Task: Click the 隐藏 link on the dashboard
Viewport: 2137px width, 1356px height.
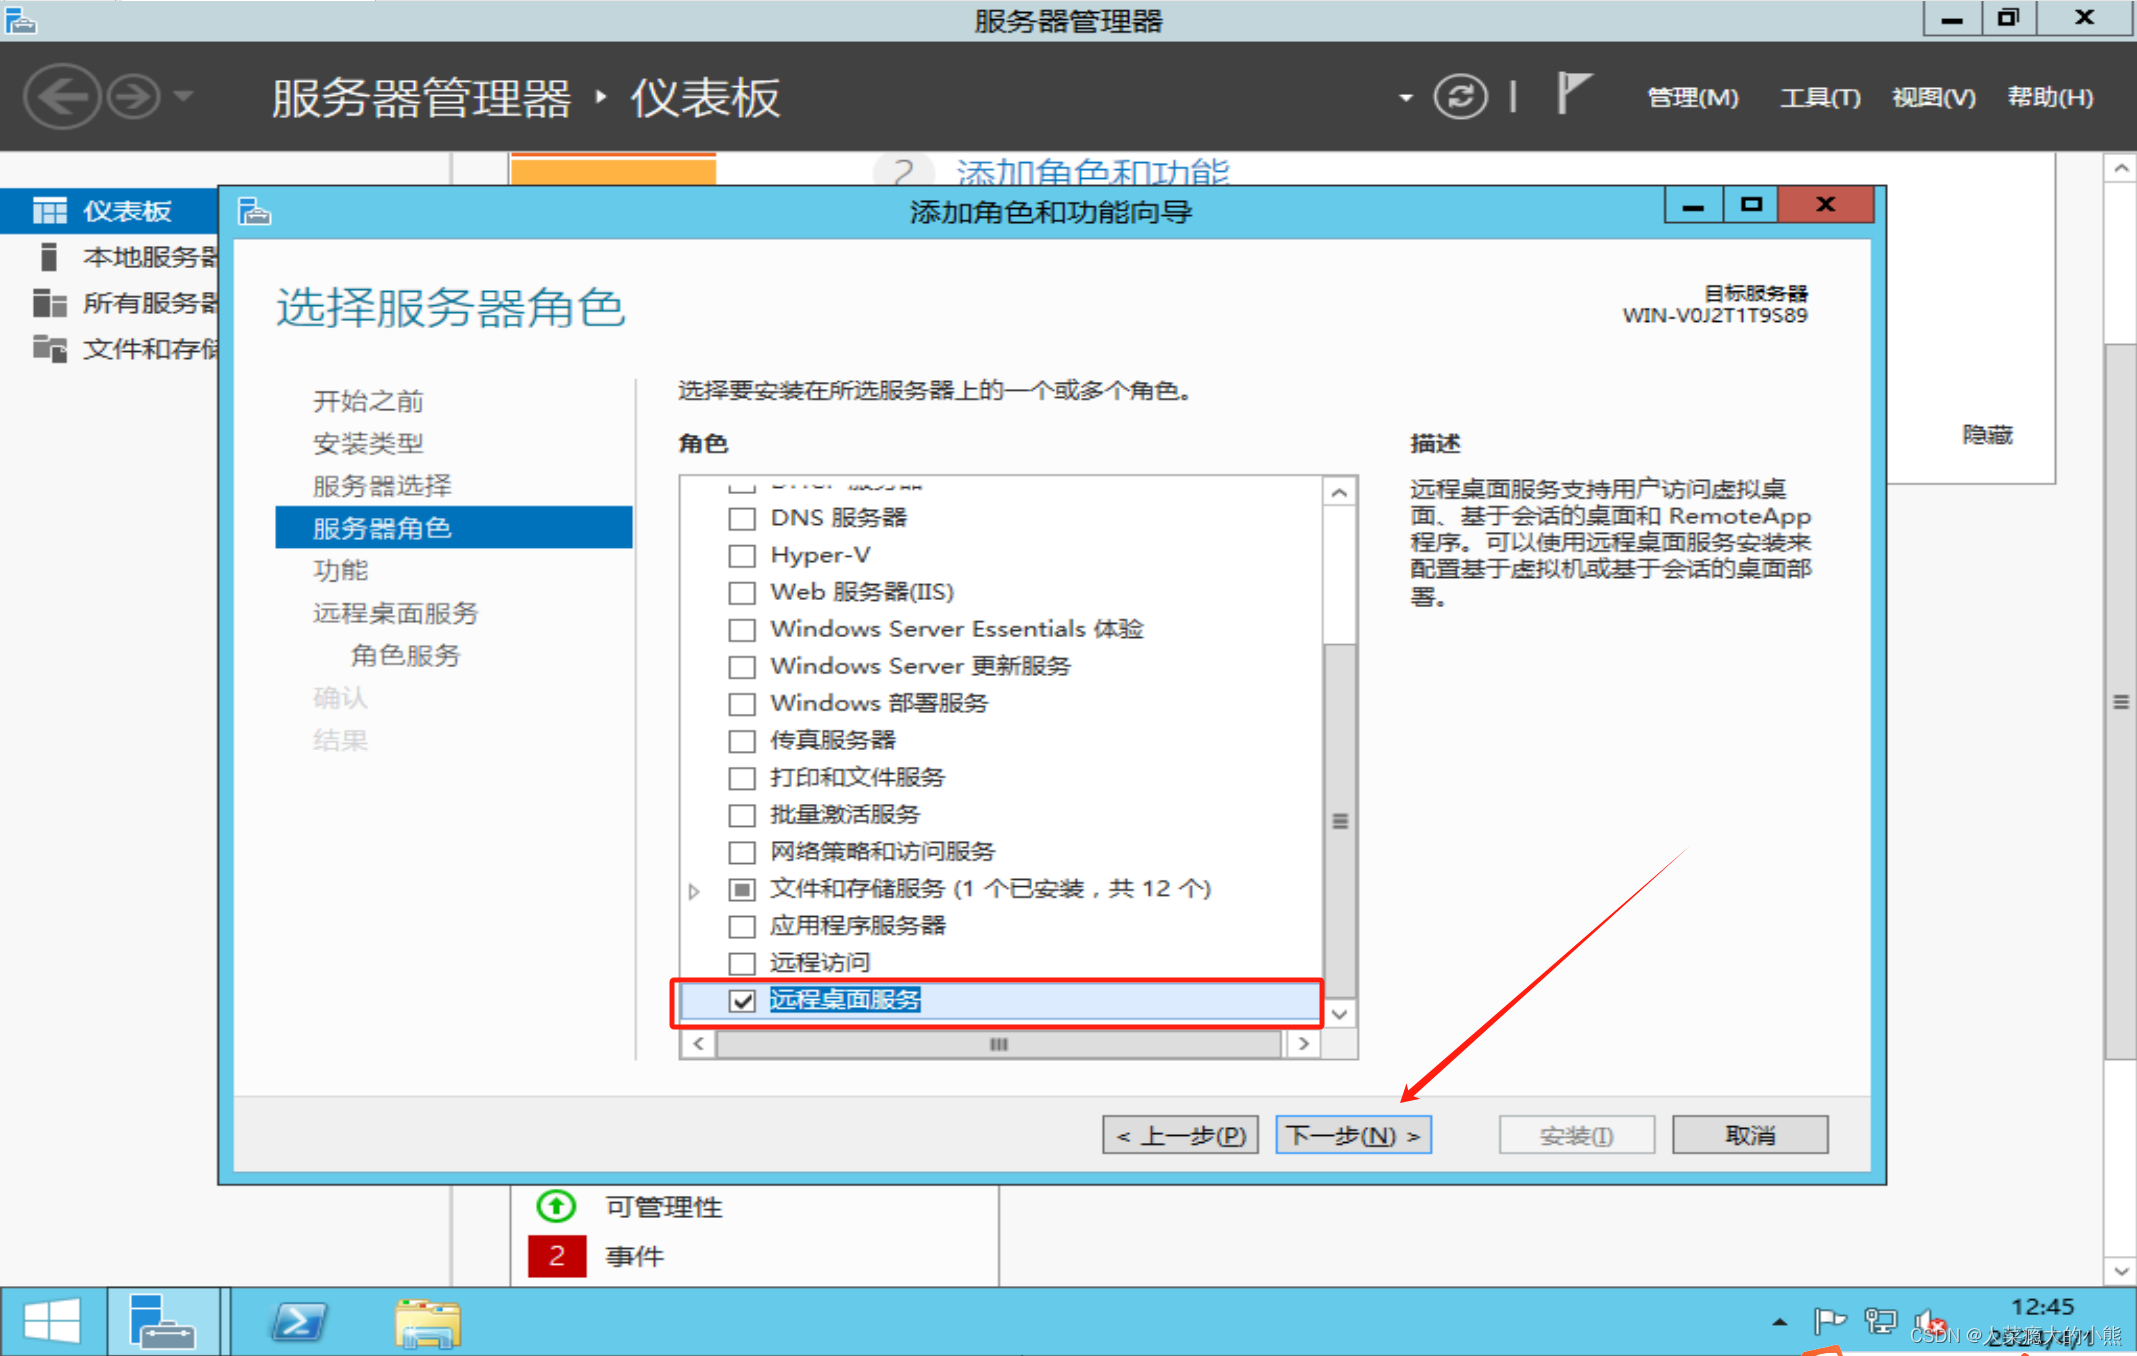Action: coord(1987,435)
